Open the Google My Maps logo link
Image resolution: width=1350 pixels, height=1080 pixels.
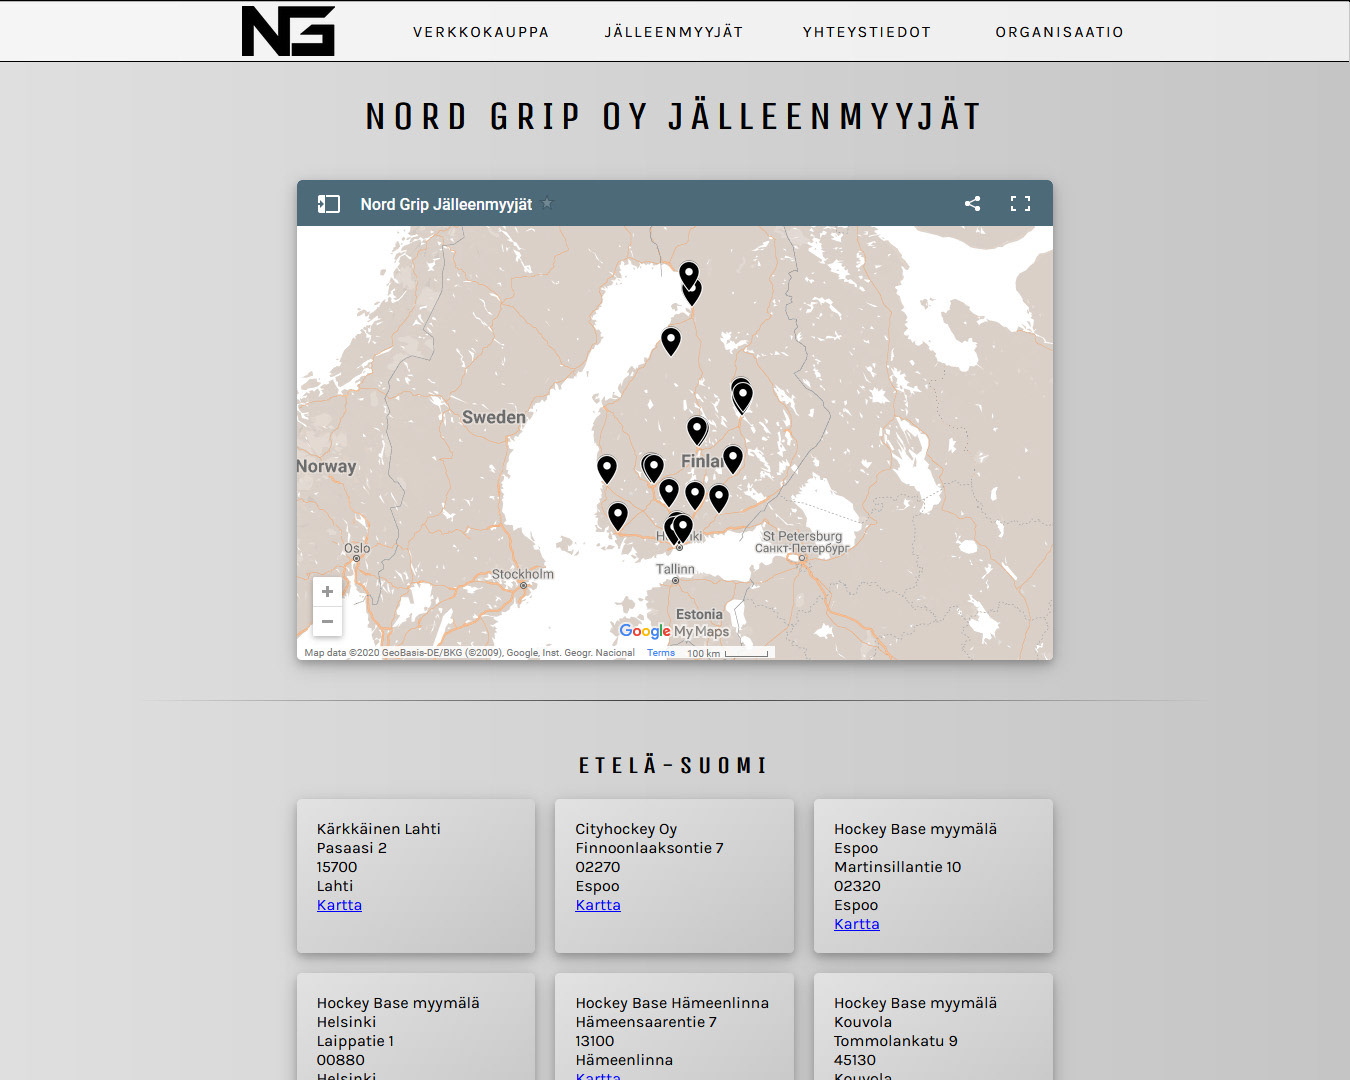[x=674, y=631]
